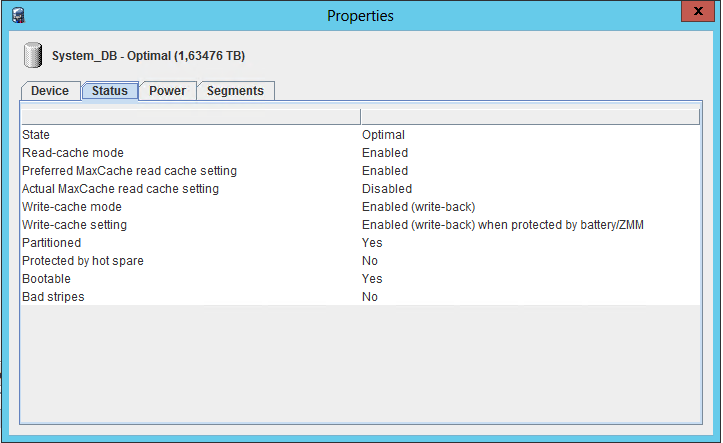This screenshot has width=723, height=443.
Task: Click Actual MaxCache read cache setting row
Action: [120, 189]
